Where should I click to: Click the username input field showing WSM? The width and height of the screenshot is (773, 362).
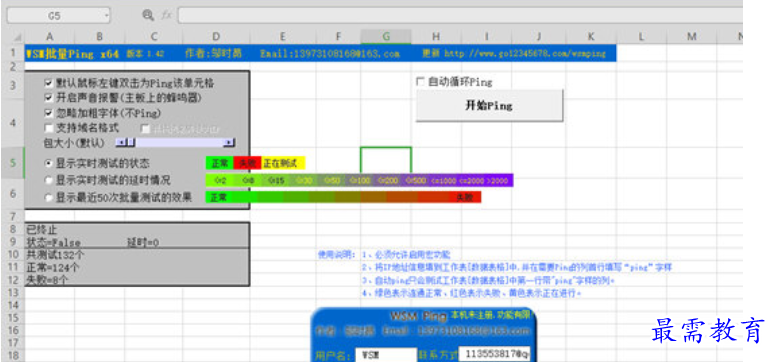tap(386, 355)
